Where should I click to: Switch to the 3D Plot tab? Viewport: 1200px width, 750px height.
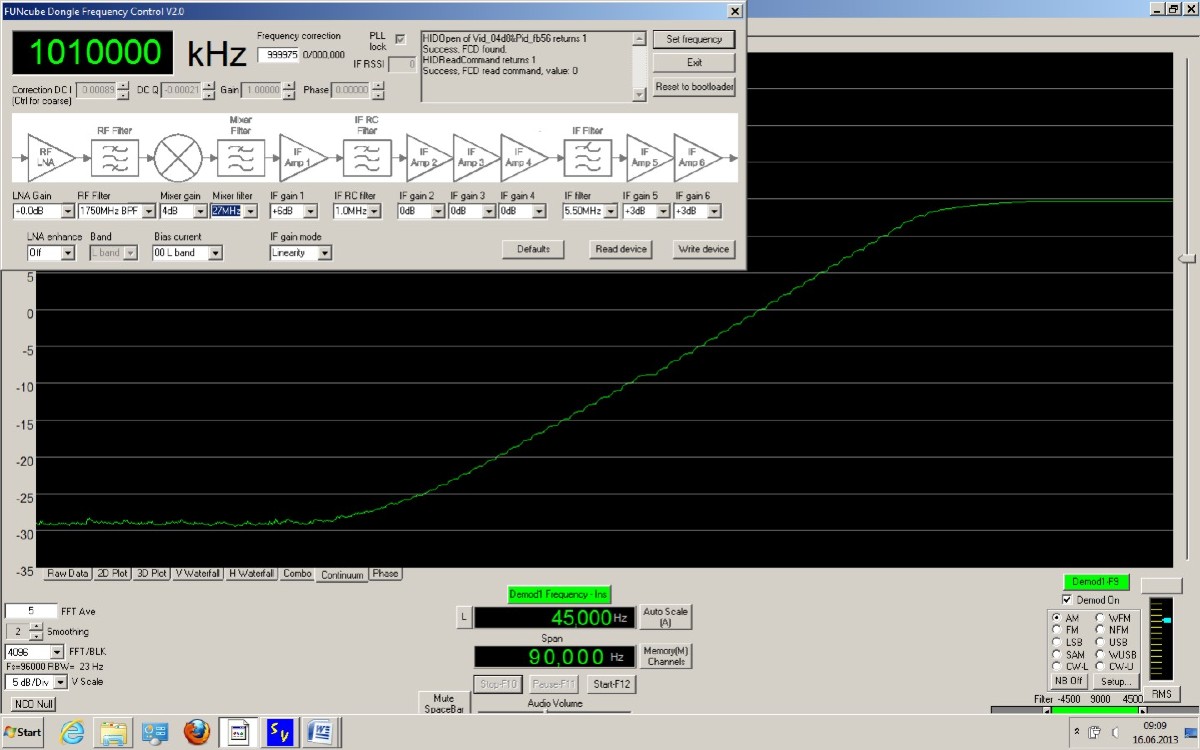coord(152,574)
